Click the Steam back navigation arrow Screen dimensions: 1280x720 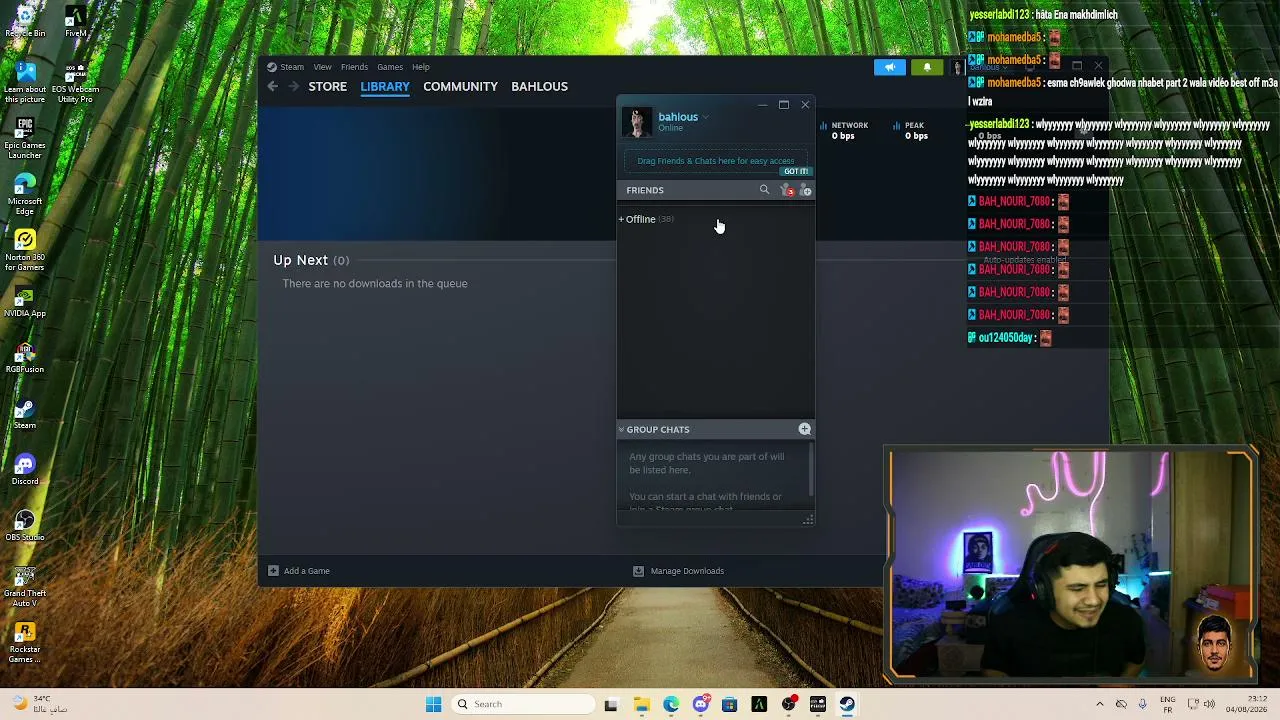click(x=272, y=86)
